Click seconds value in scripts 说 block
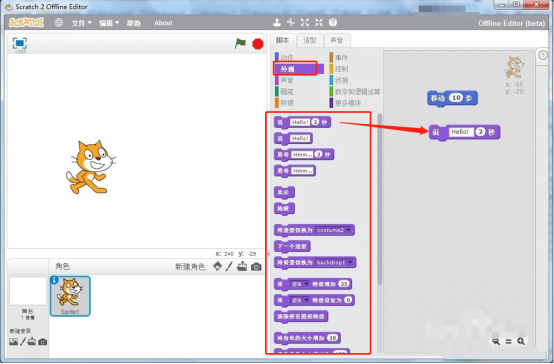 (x=480, y=132)
